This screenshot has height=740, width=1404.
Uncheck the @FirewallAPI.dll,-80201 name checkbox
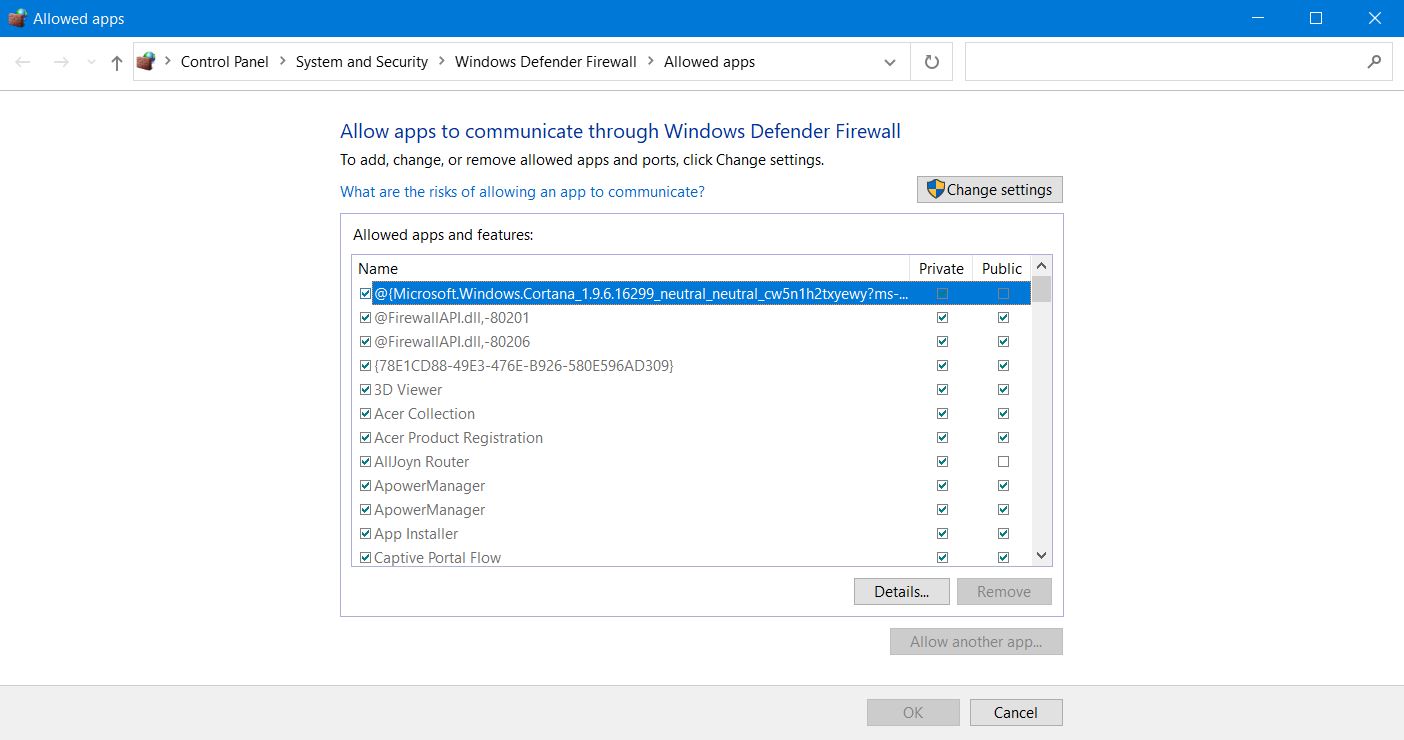[365, 318]
